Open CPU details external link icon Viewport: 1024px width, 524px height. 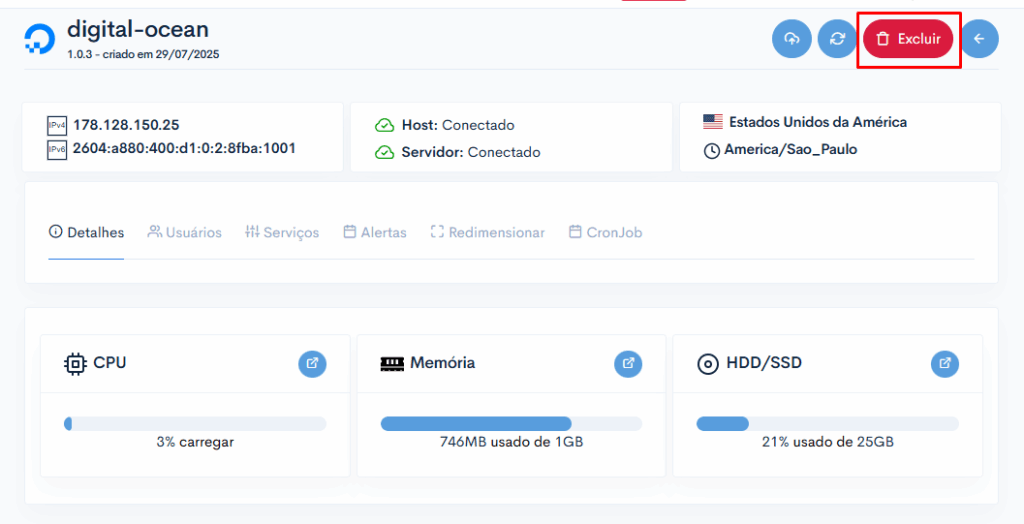click(x=312, y=363)
